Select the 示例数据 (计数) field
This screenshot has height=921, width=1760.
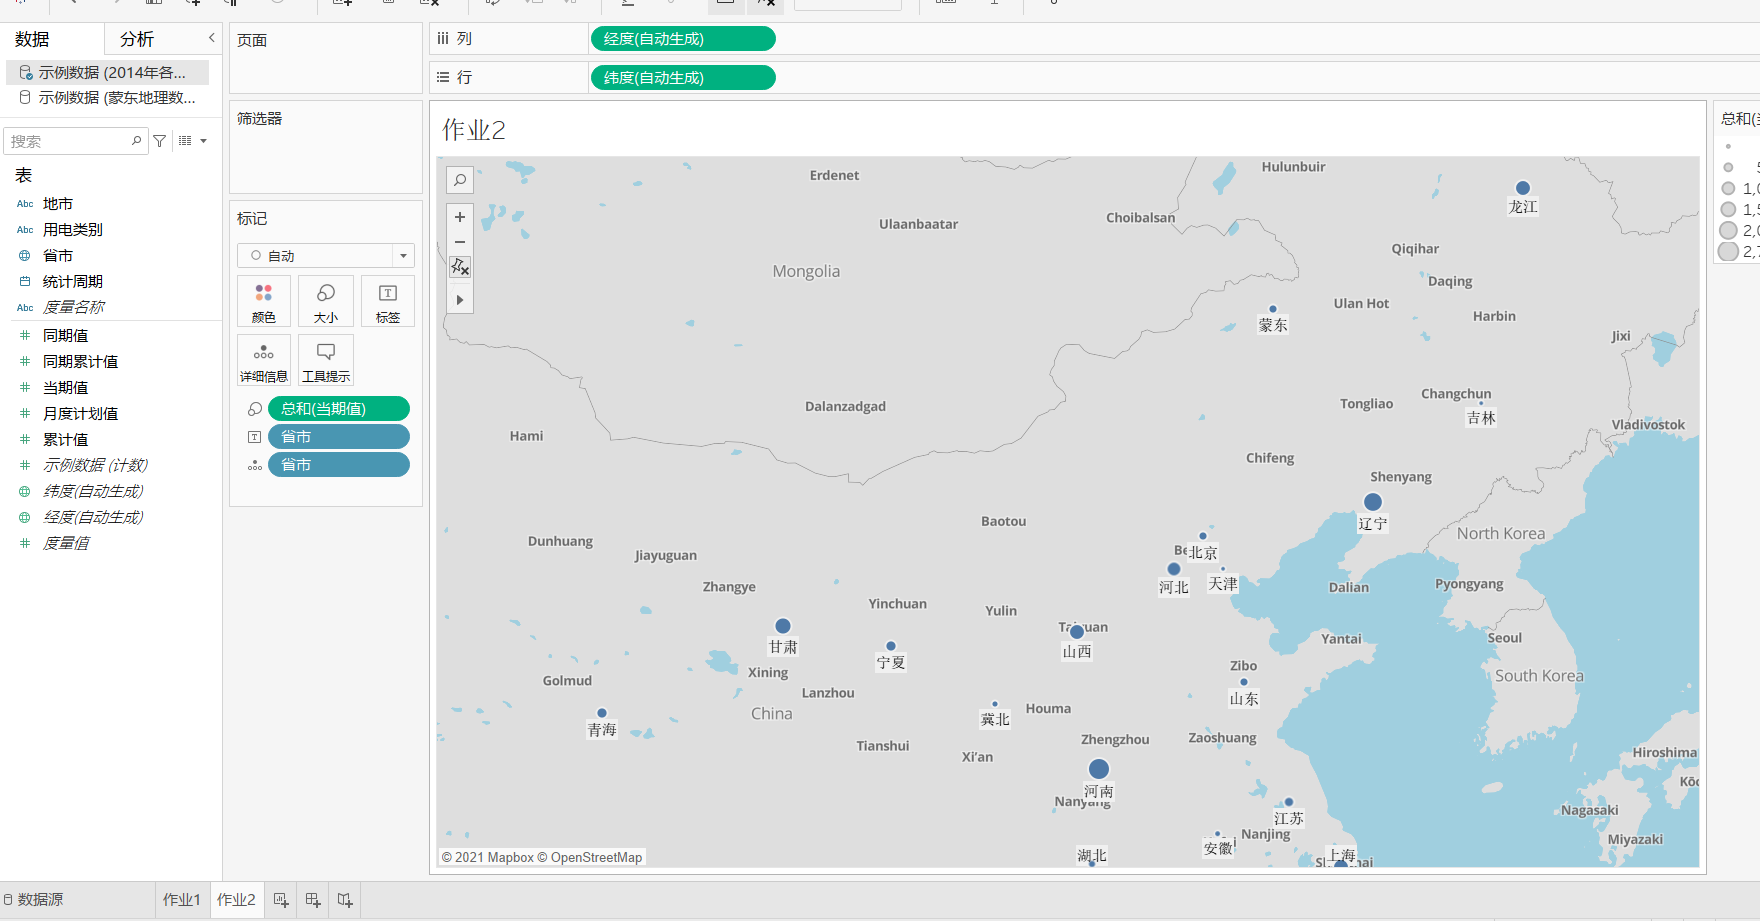tap(95, 466)
